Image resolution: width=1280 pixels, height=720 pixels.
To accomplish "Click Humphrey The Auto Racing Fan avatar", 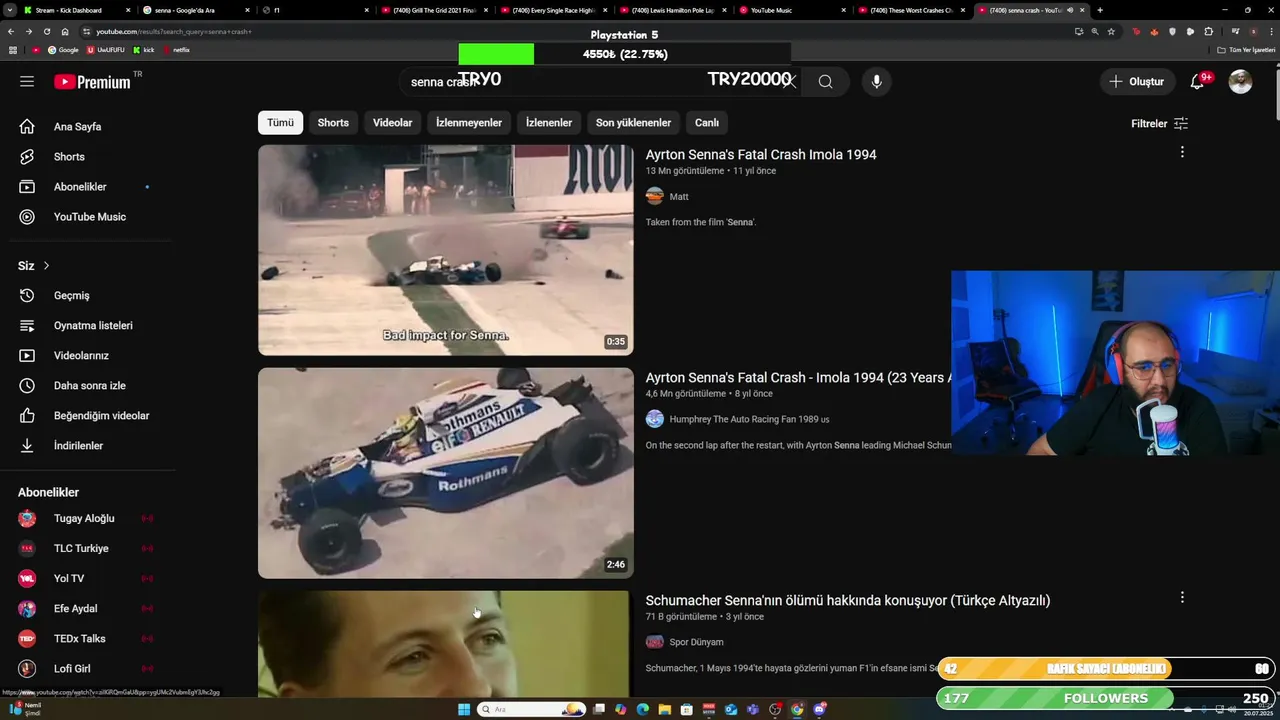I will tap(655, 419).
